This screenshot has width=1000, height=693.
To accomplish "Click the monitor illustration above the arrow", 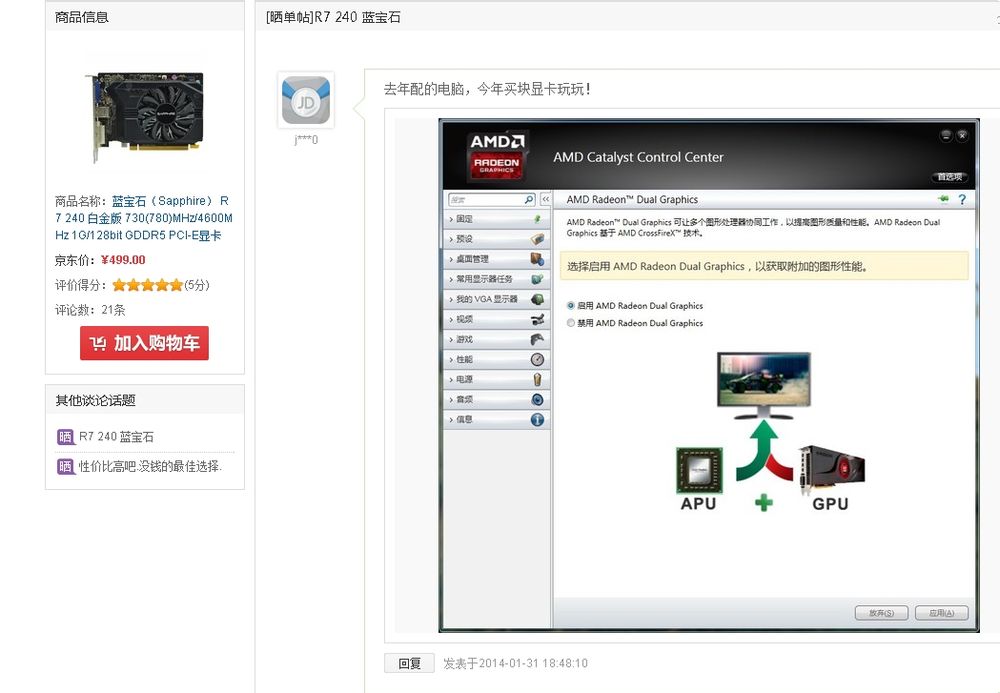I will tap(763, 385).
